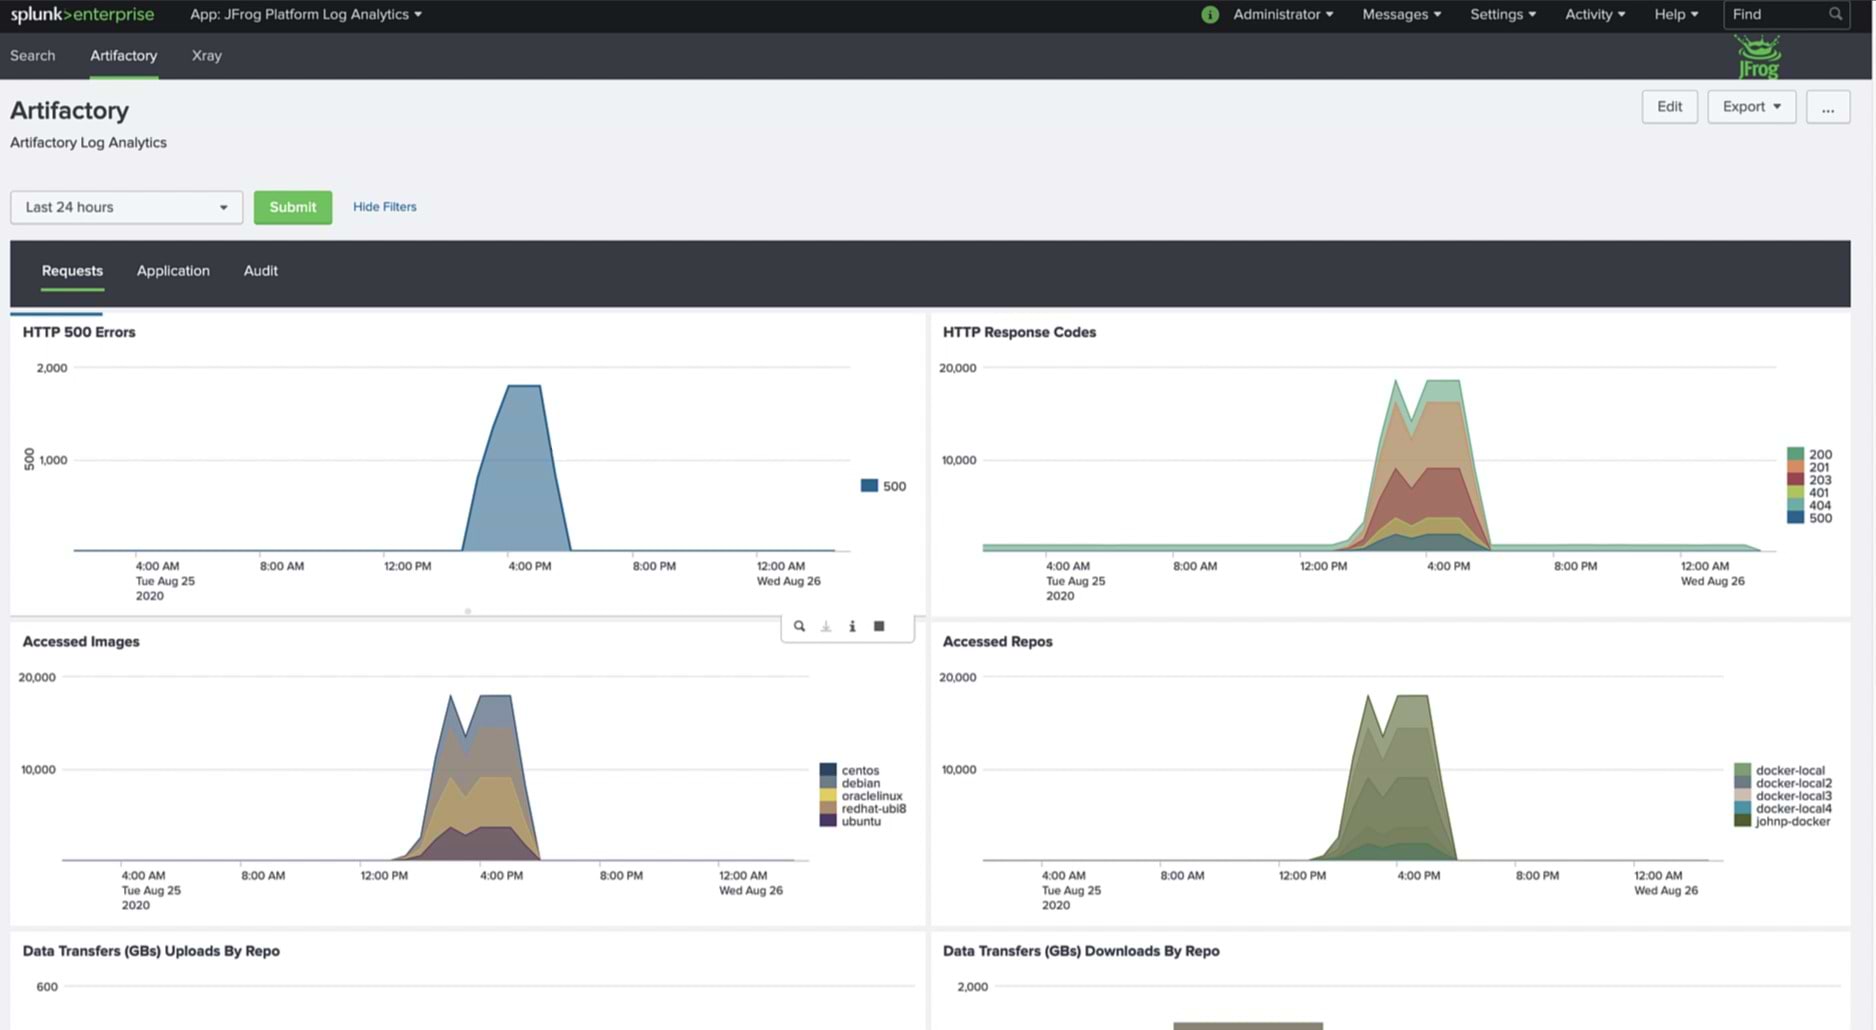Open the Xray section

click(206, 56)
